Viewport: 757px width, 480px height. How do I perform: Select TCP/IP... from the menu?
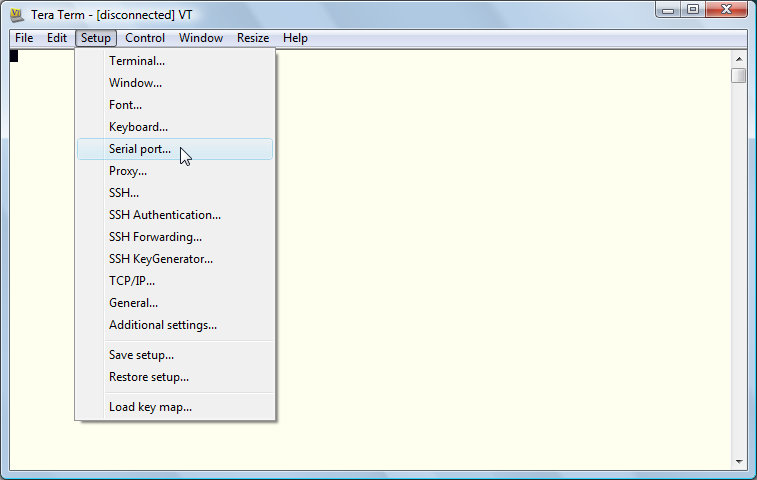[x=132, y=281]
